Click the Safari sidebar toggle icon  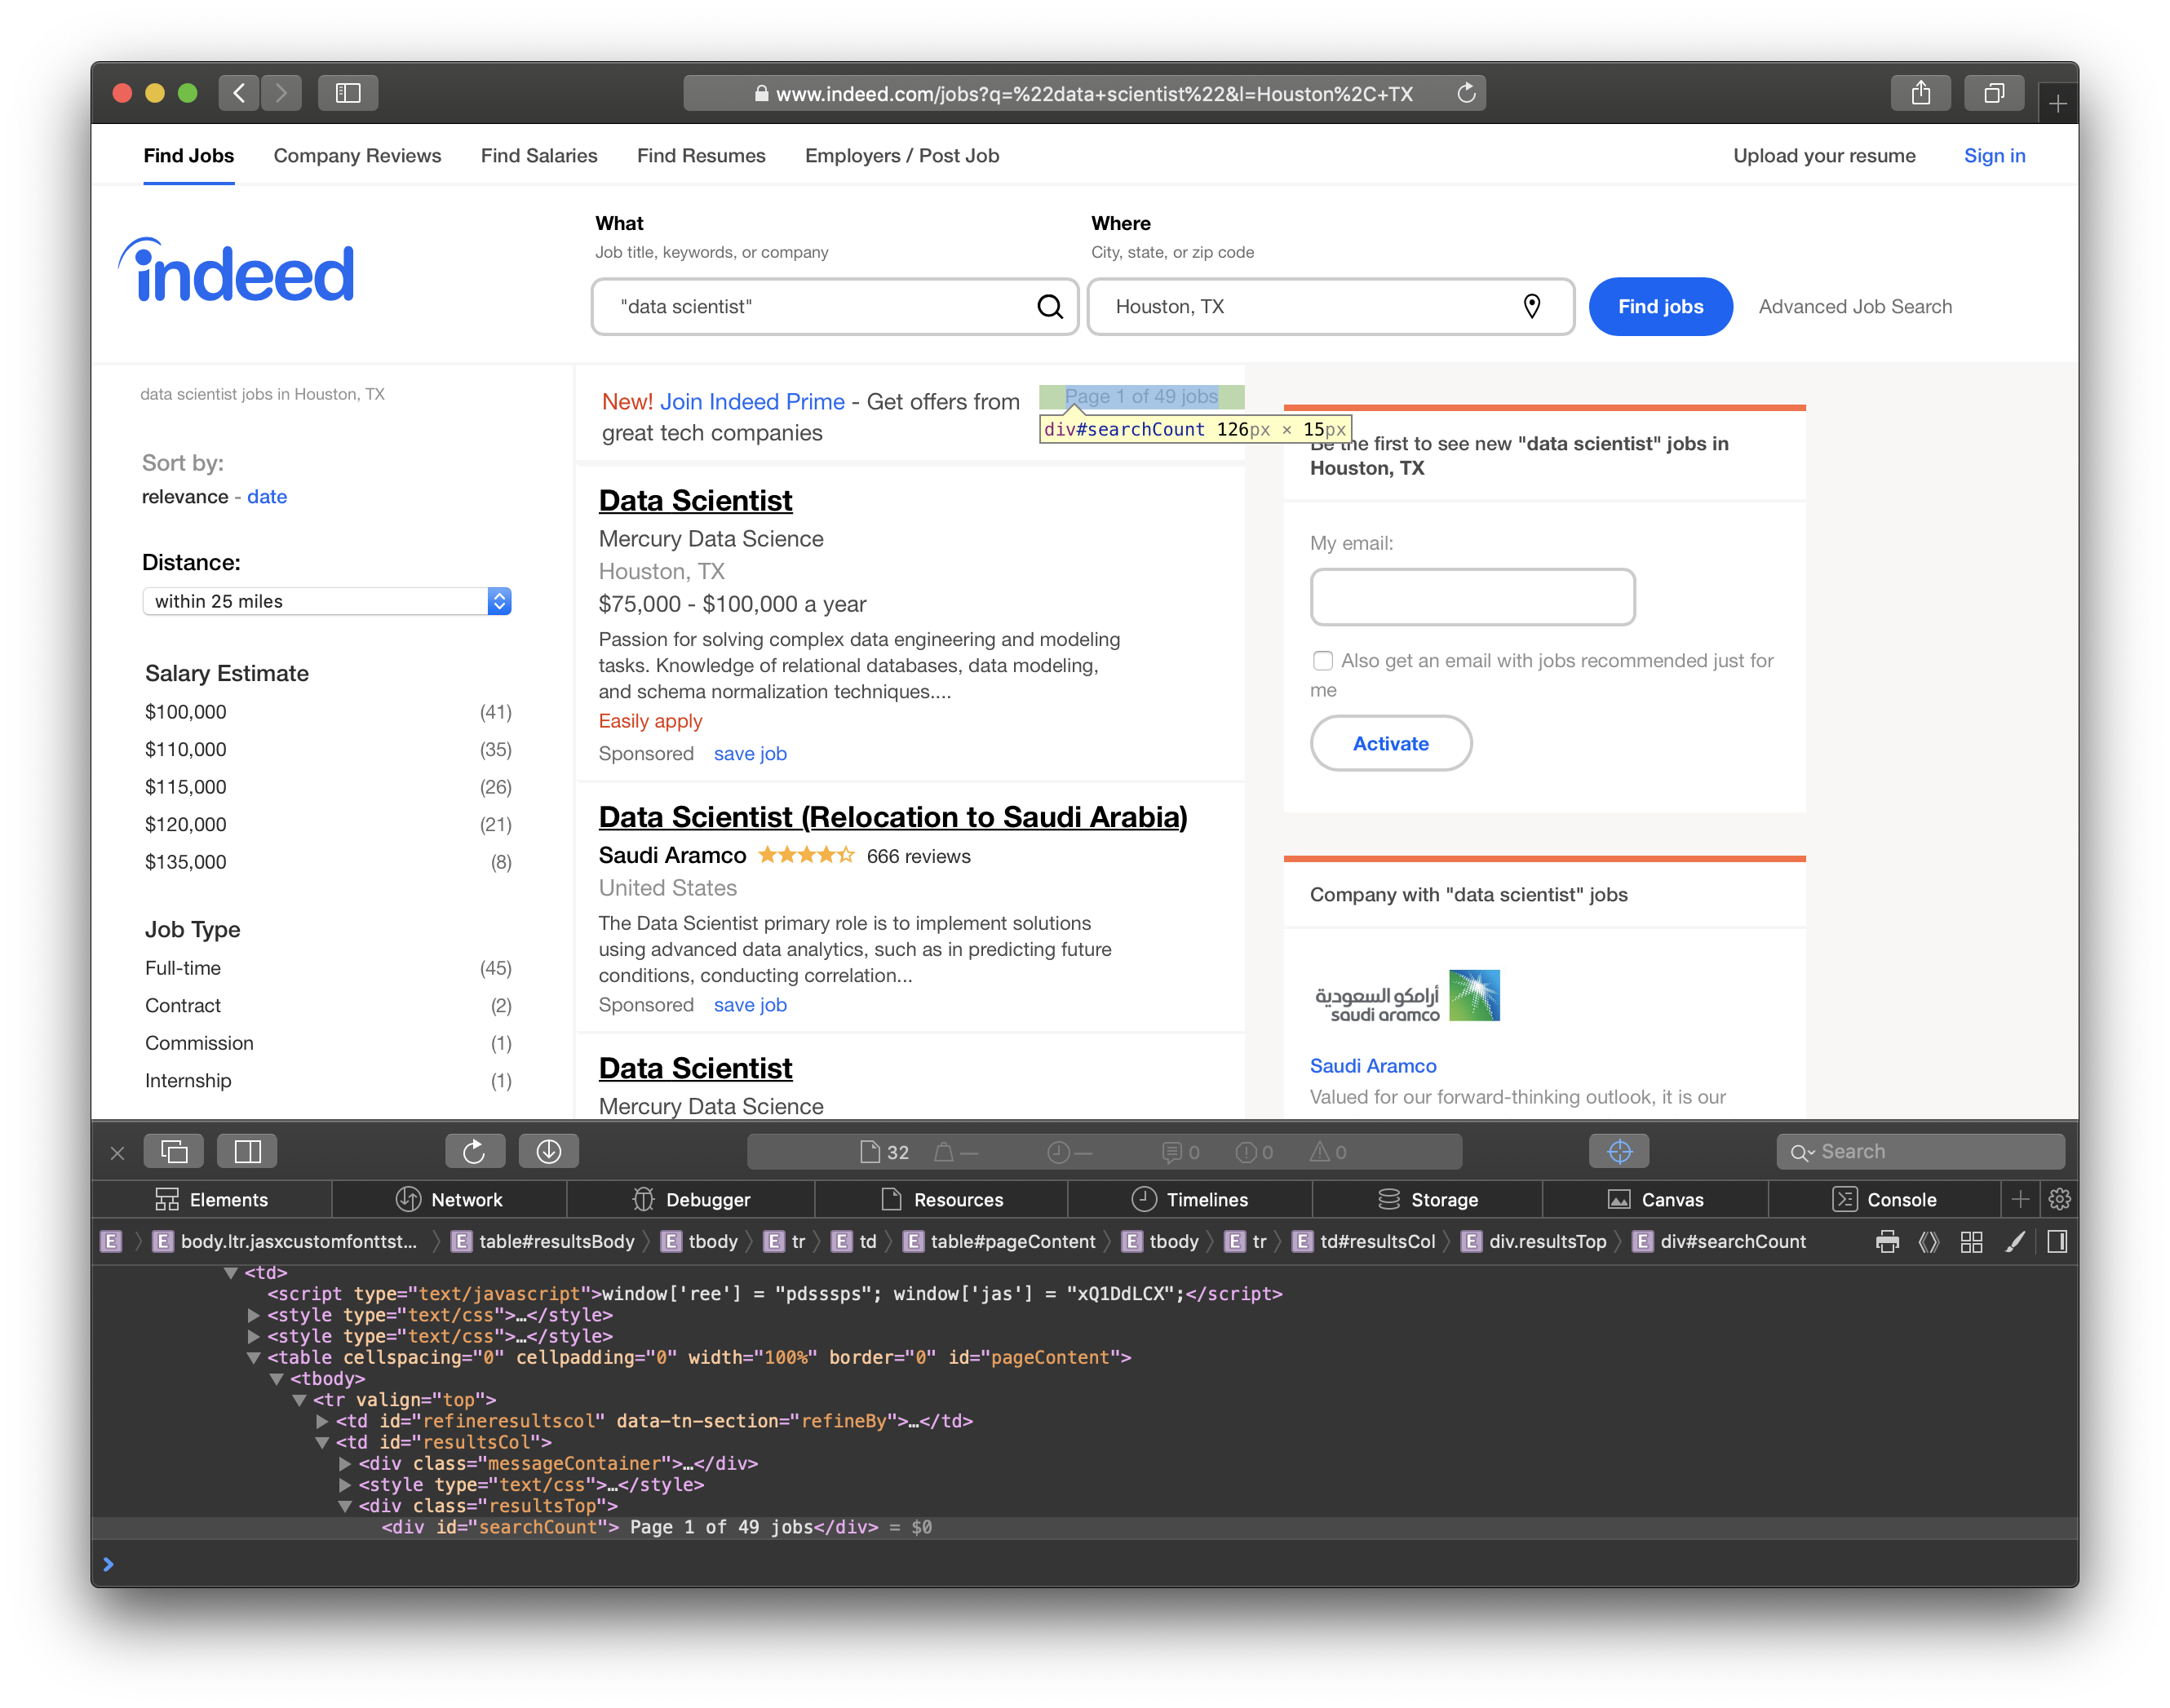tap(348, 93)
